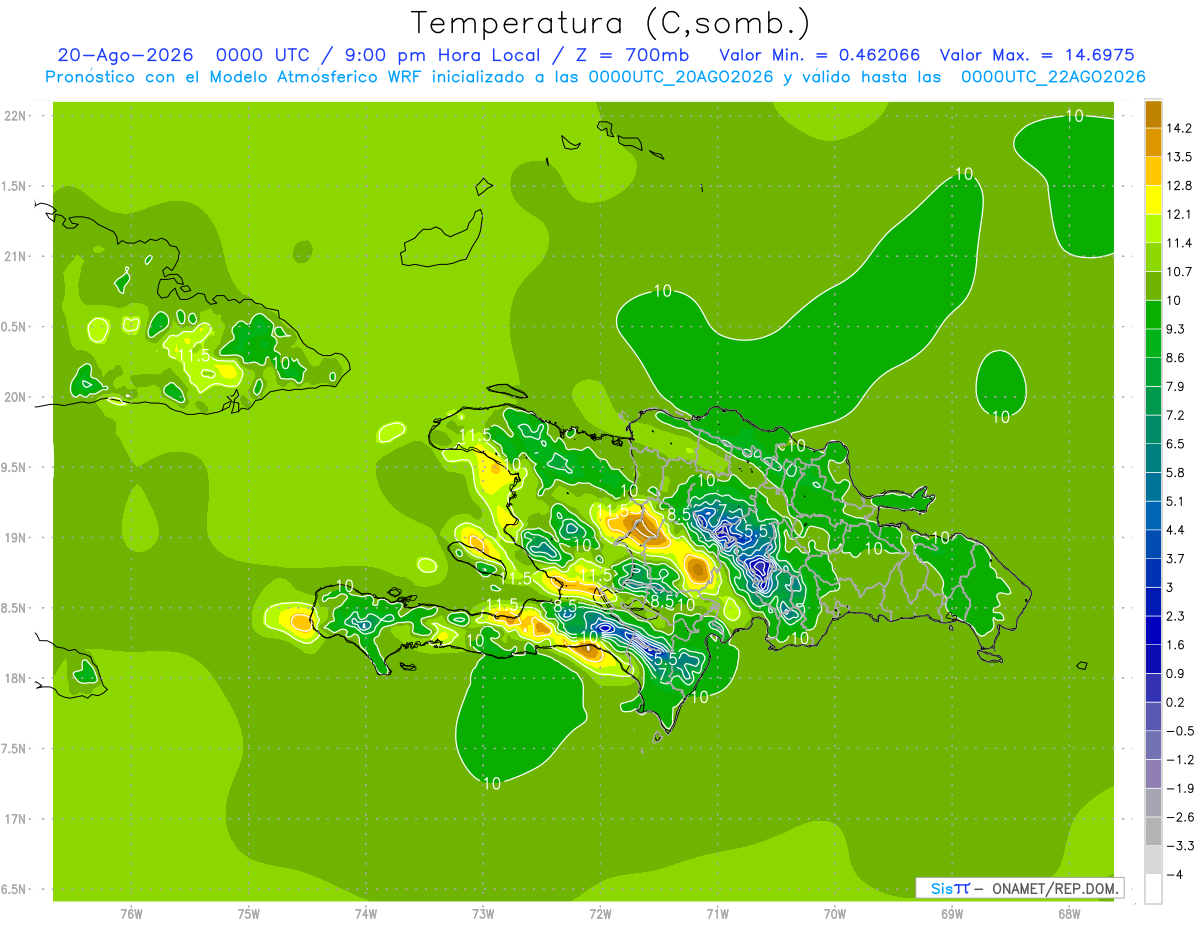Viewport: 1200px width, 927px height.
Task: Click the "18N" latitude label
Action: tap(17, 679)
